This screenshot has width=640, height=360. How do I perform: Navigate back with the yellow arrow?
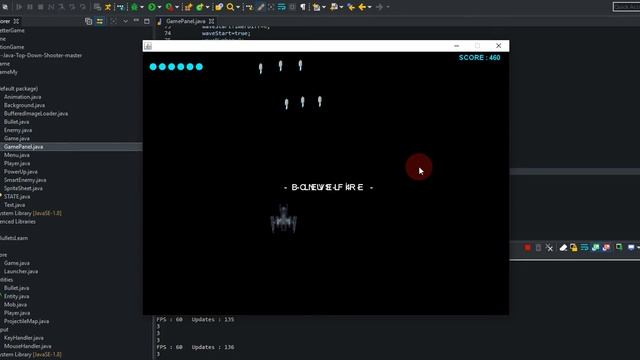click(362, 7)
